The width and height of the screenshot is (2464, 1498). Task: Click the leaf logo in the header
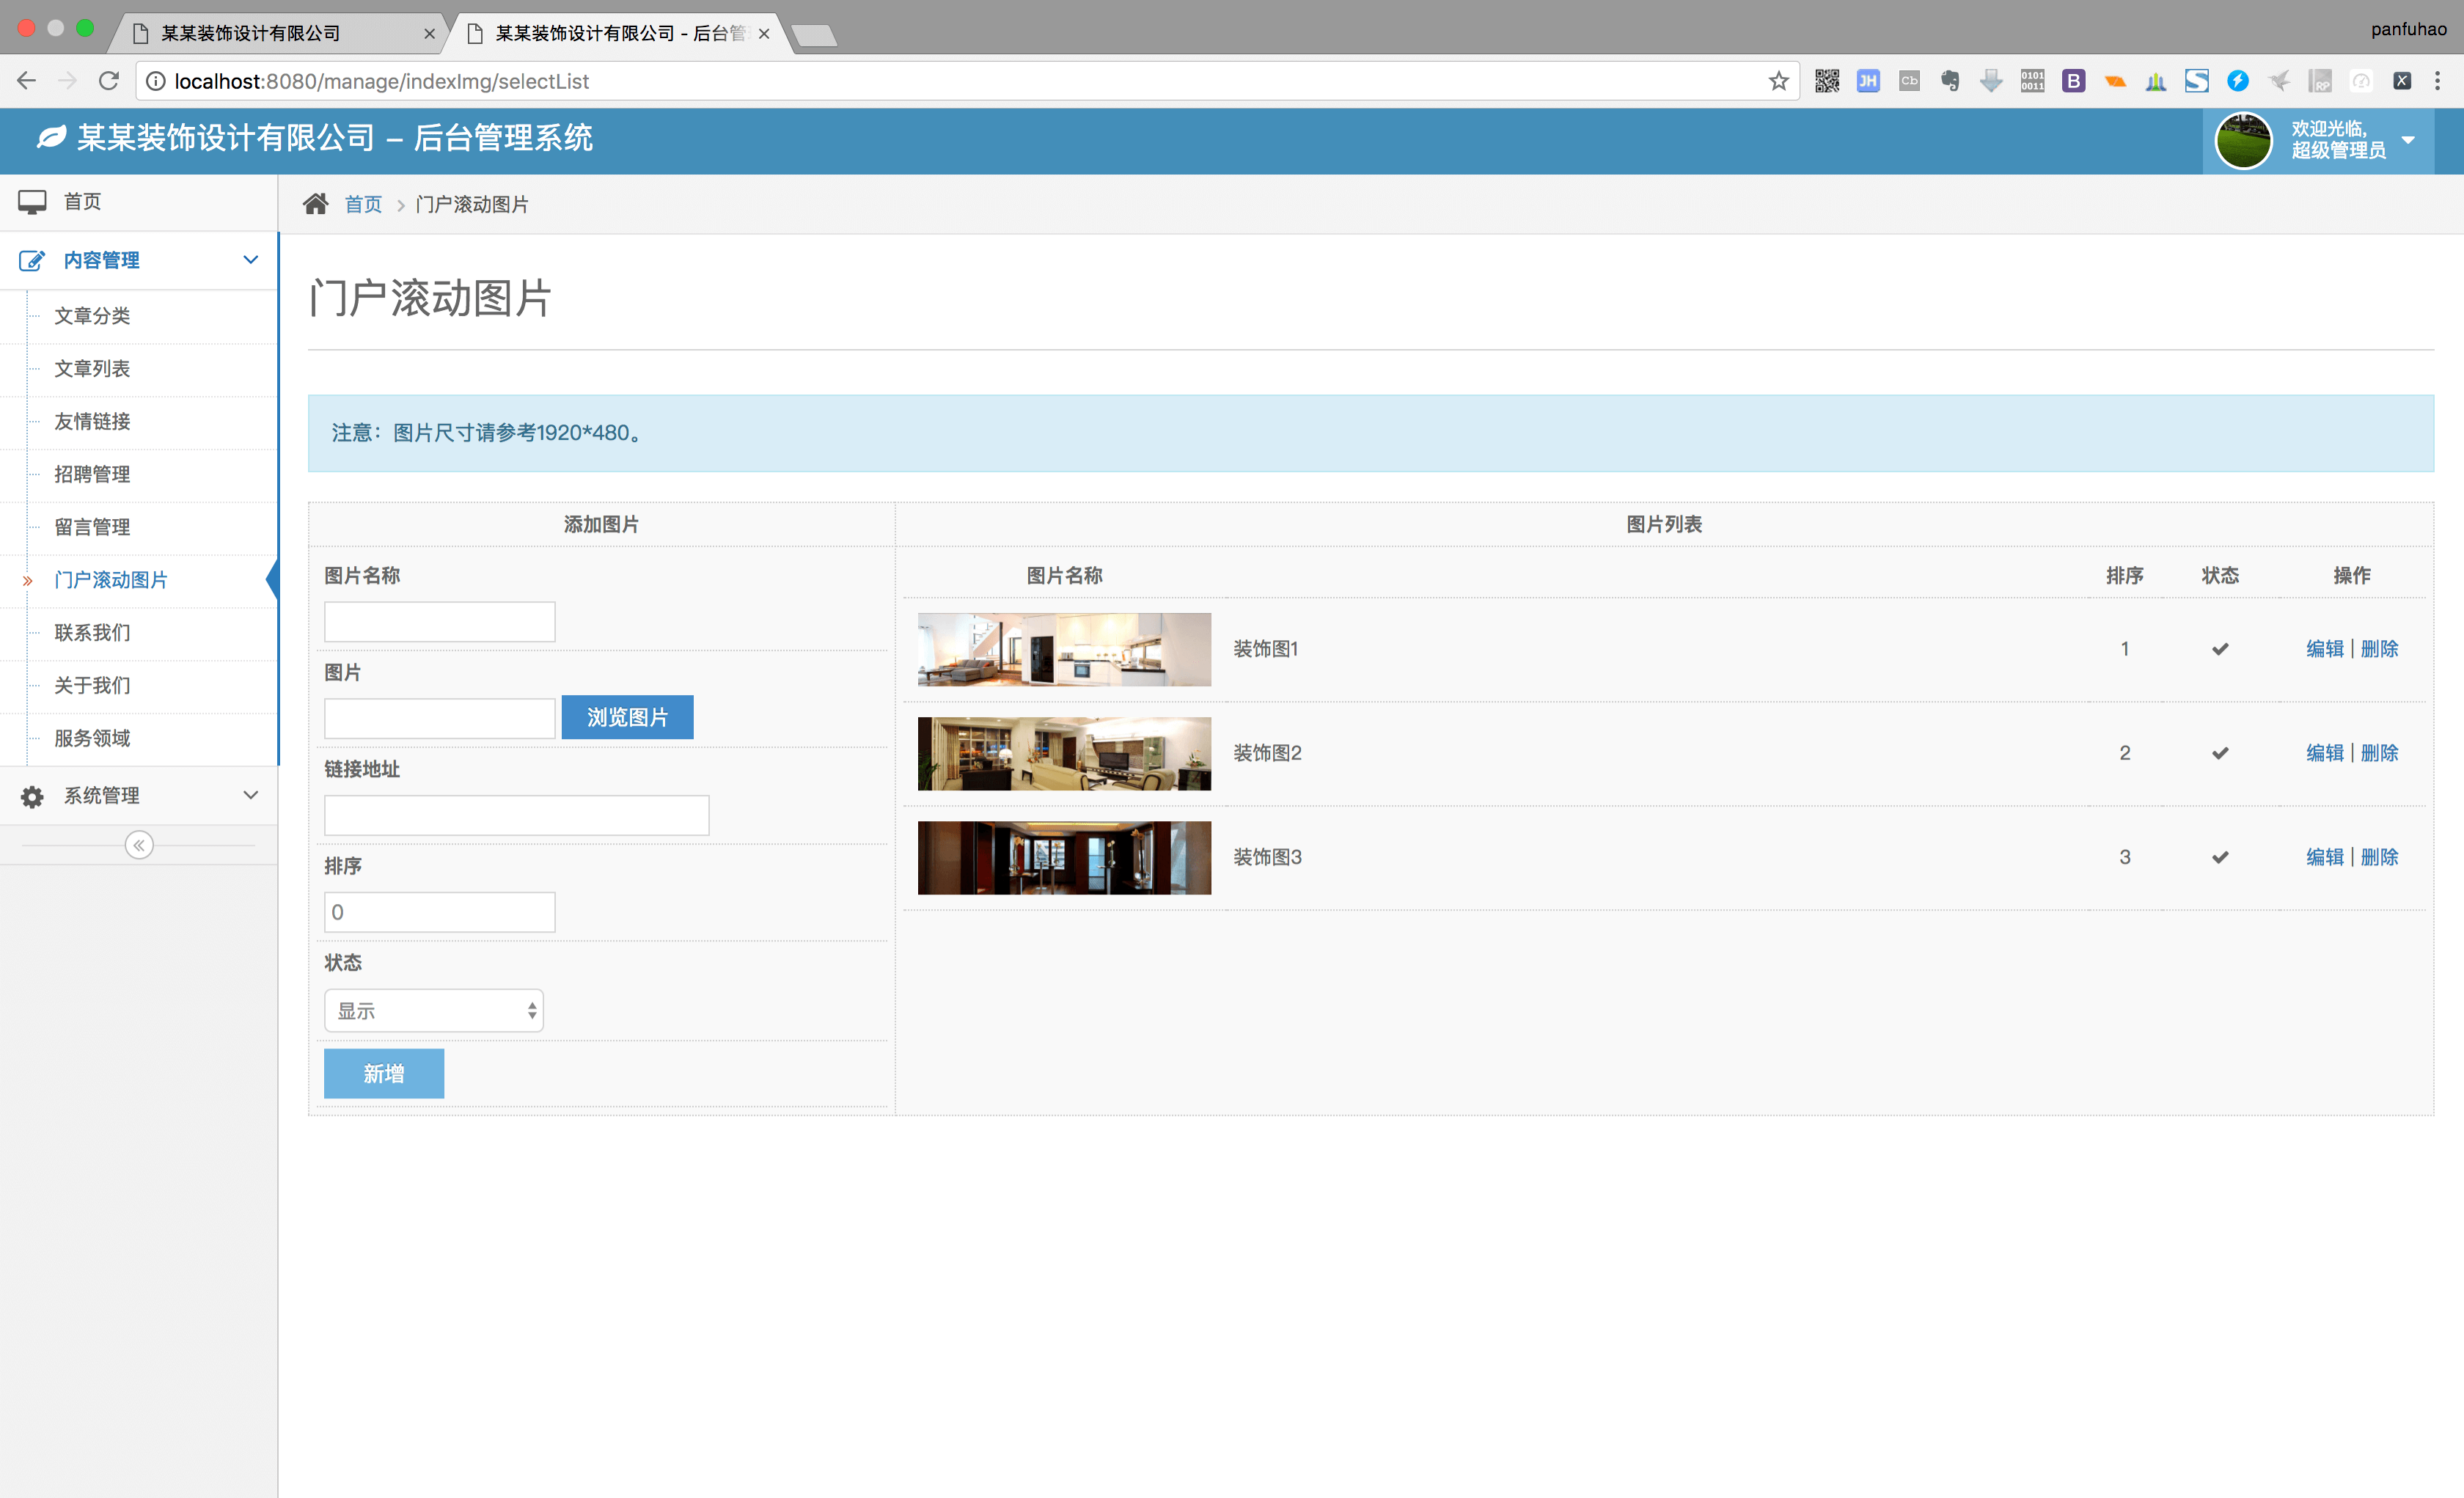(x=50, y=137)
